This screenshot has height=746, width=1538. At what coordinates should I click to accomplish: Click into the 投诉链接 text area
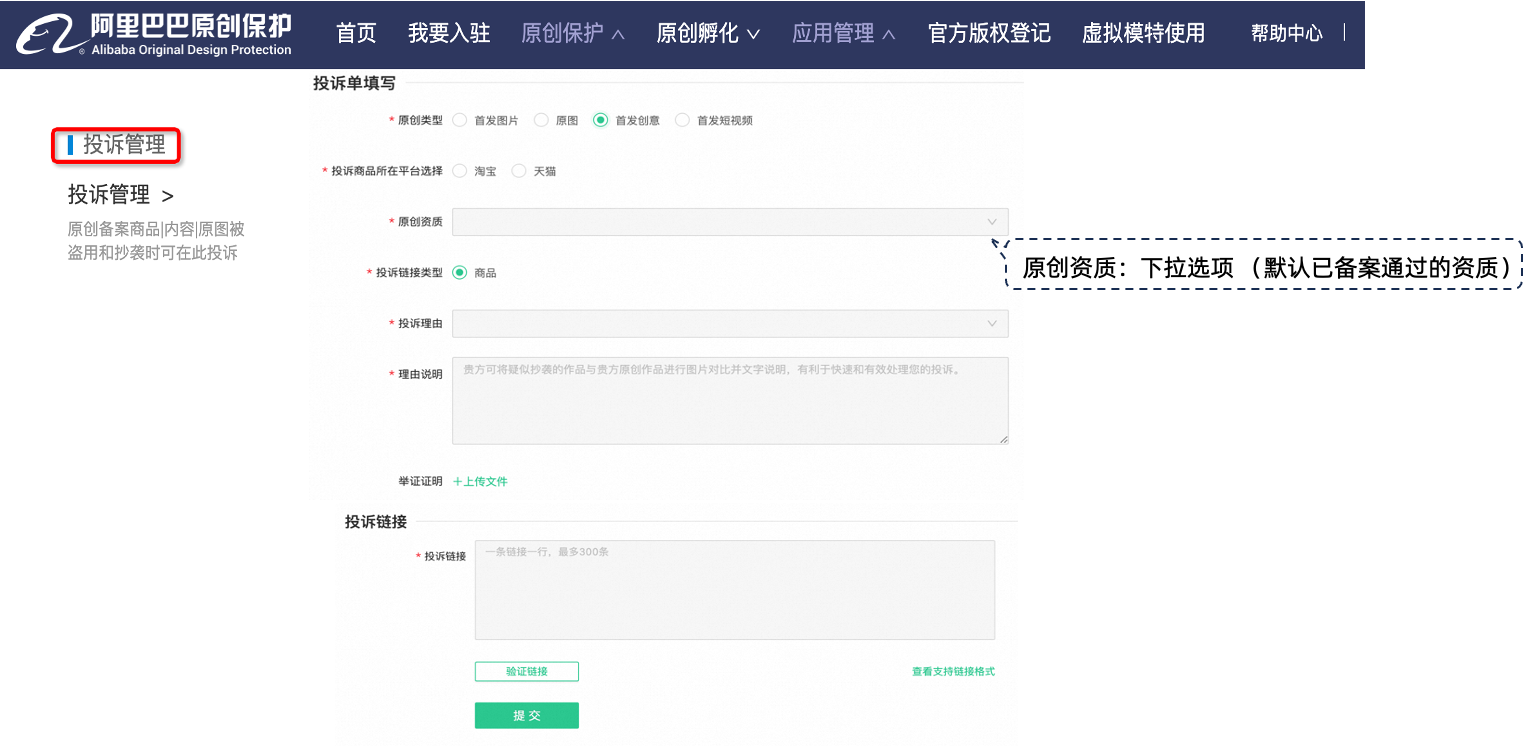[x=735, y=590]
